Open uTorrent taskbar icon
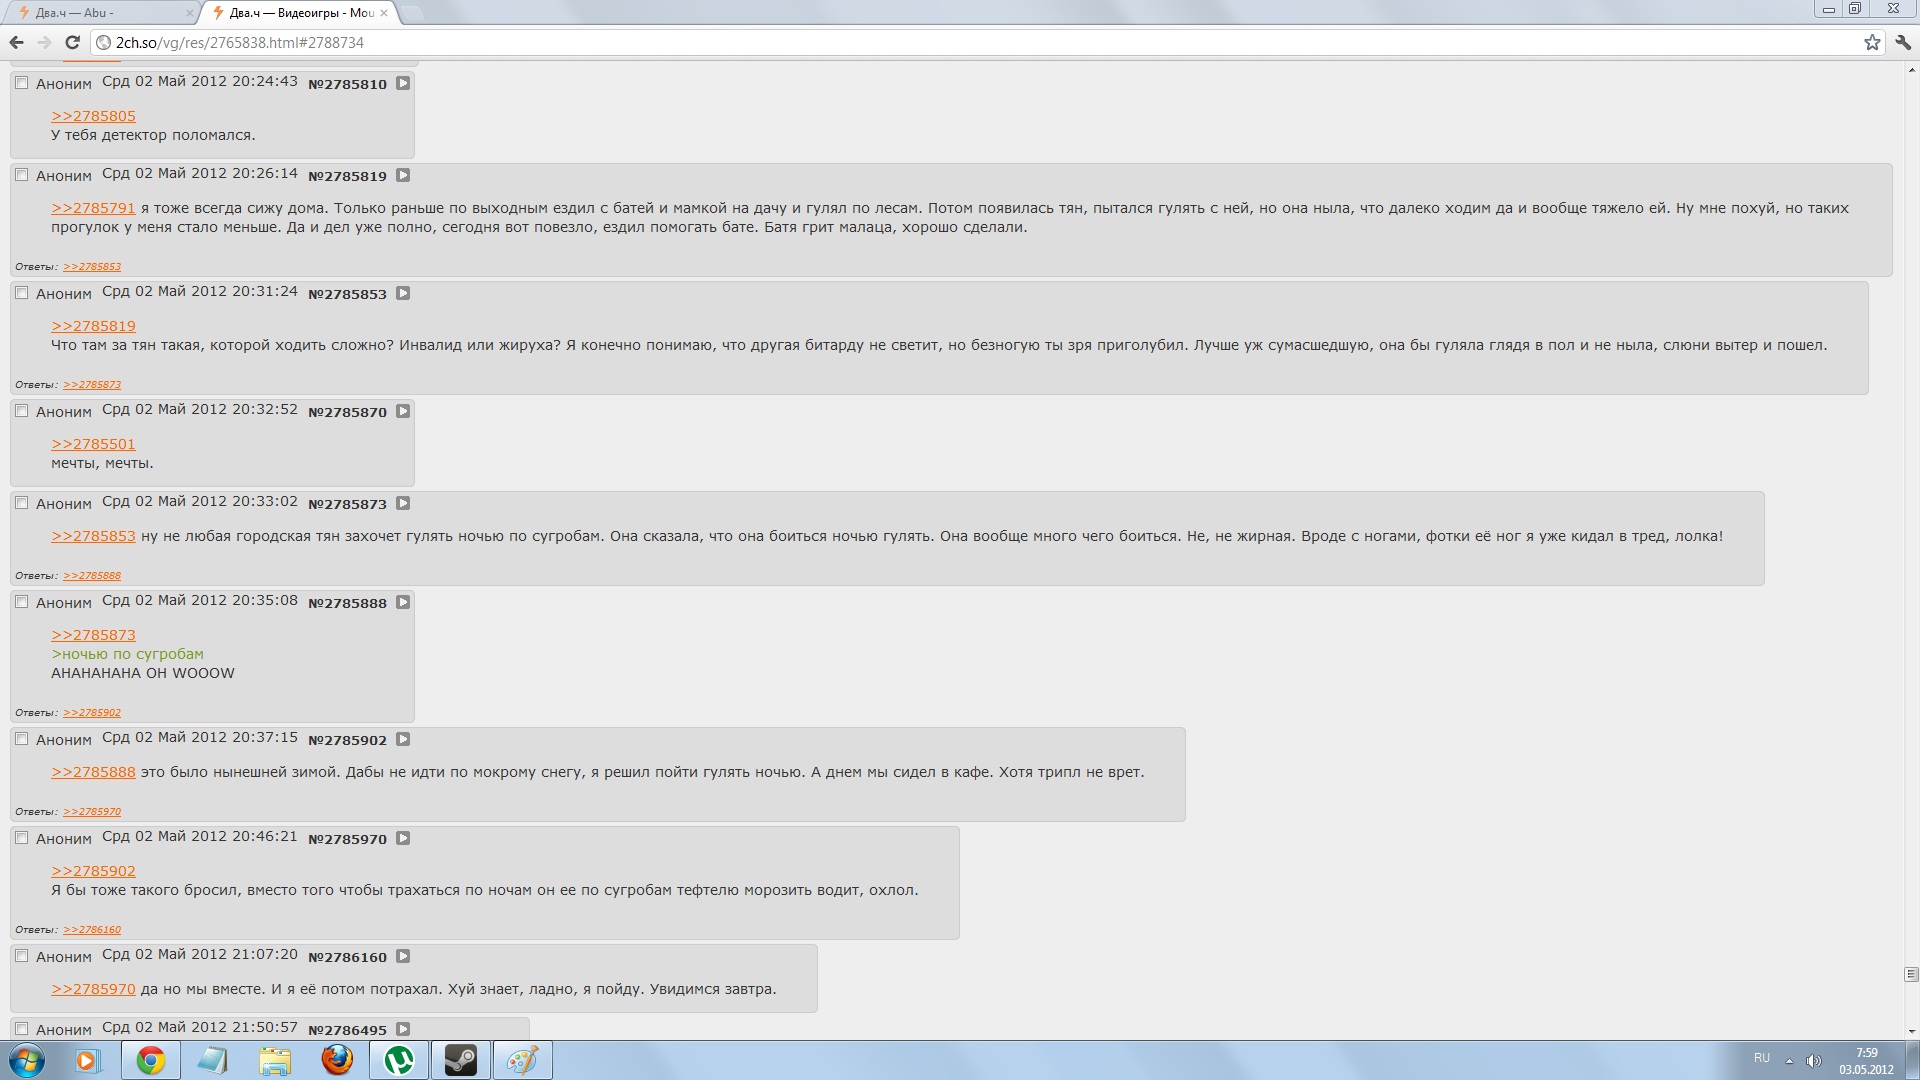This screenshot has height=1080, width=1920. (399, 1060)
